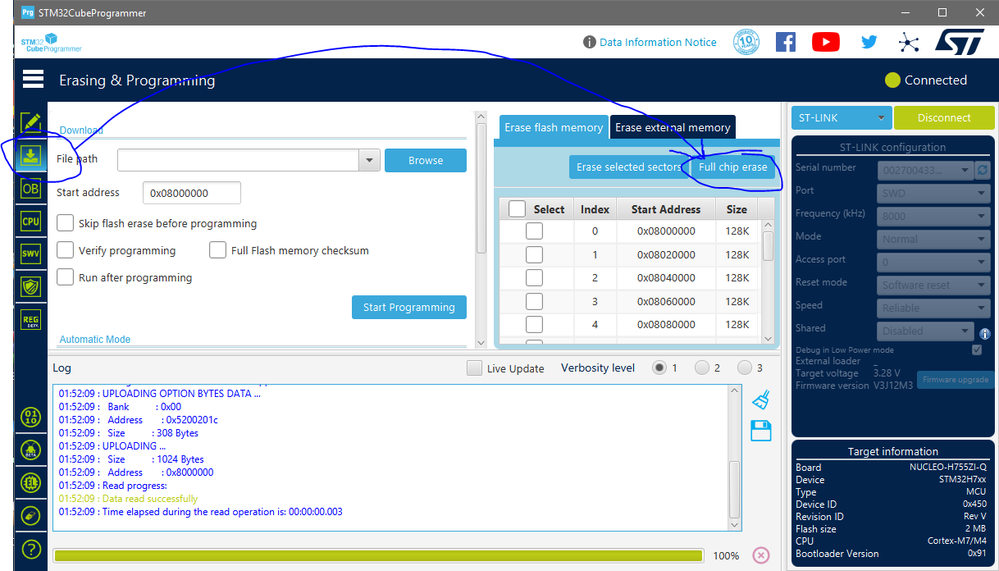Open ST Twitter page icon
This screenshot has width=999, height=571.
869,42
